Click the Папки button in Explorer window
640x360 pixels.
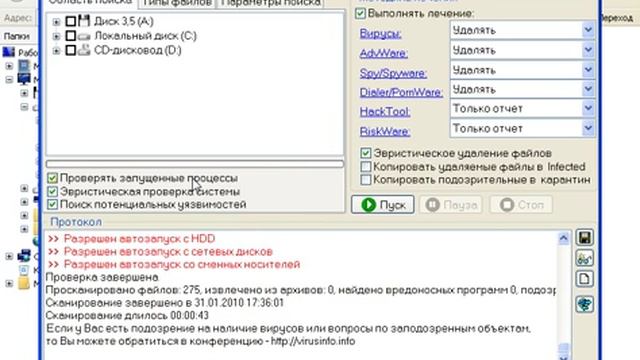[17, 36]
